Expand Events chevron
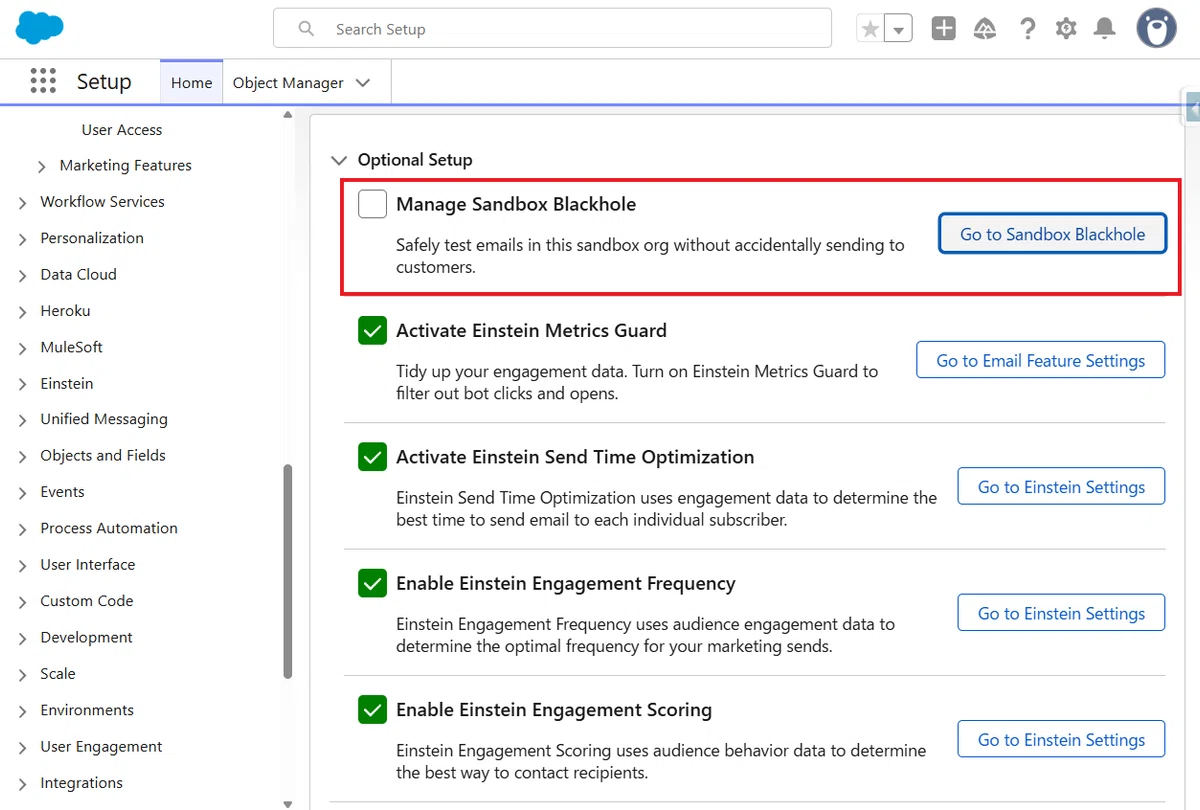1200x810 pixels. coord(23,493)
